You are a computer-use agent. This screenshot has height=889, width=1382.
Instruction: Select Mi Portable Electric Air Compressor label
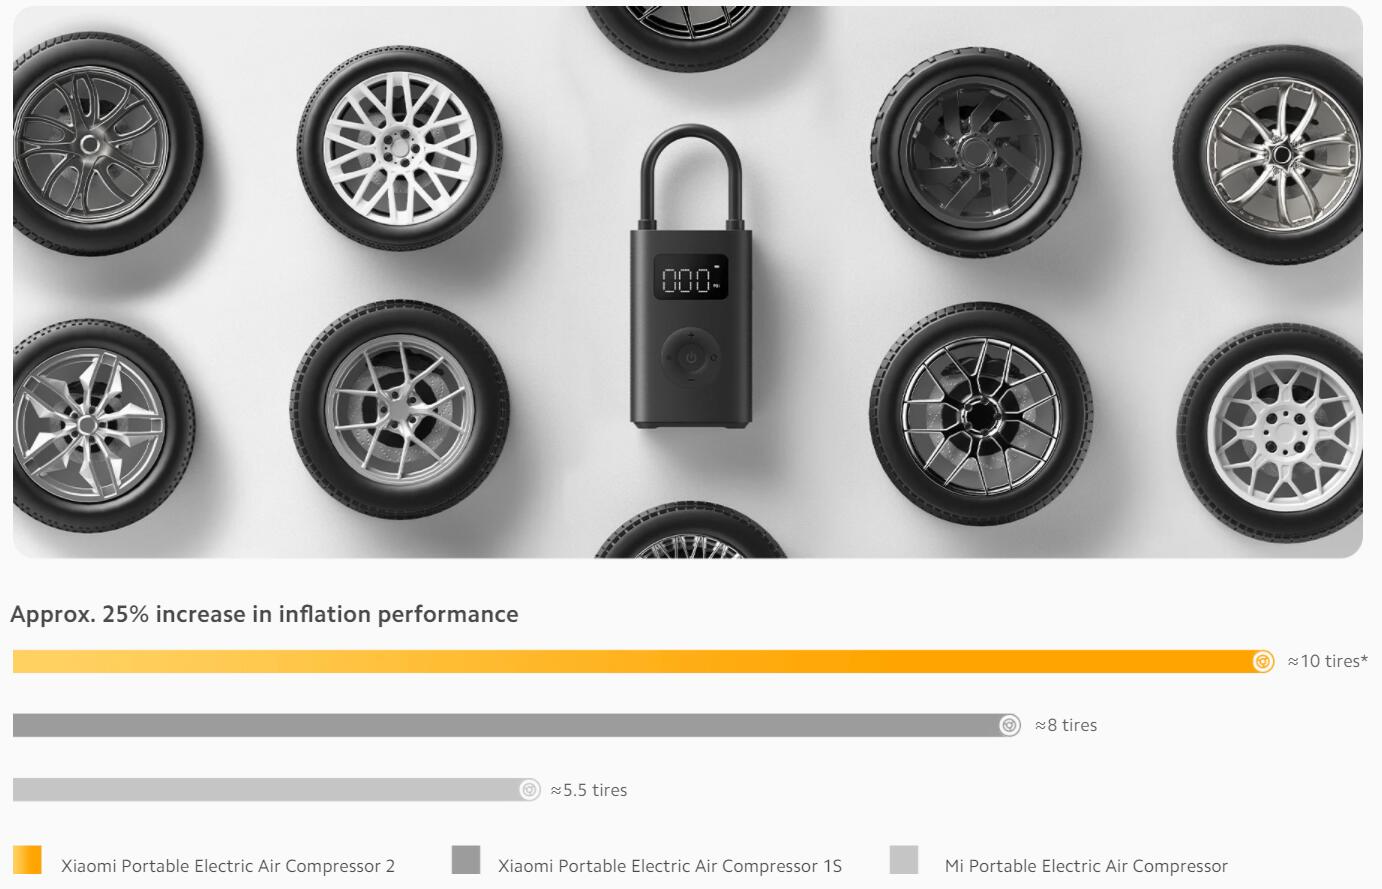click(1086, 866)
